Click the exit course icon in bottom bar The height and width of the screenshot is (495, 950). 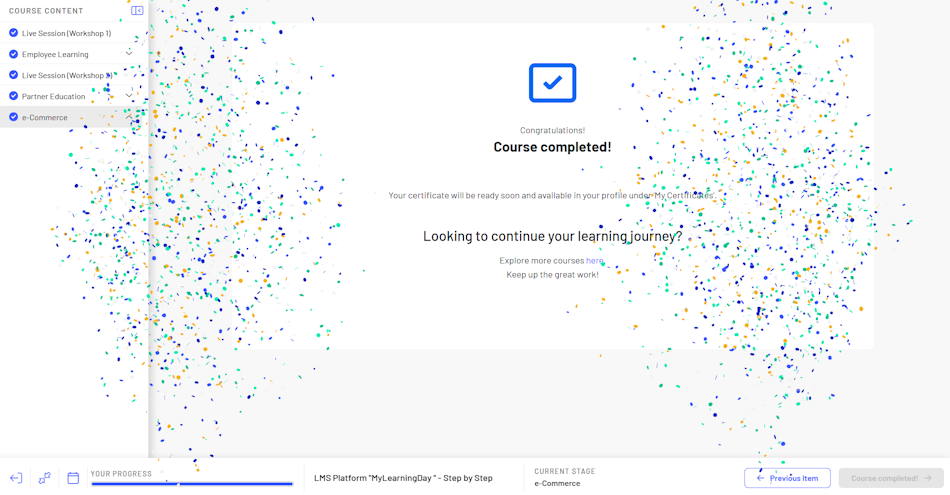click(x=16, y=478)
